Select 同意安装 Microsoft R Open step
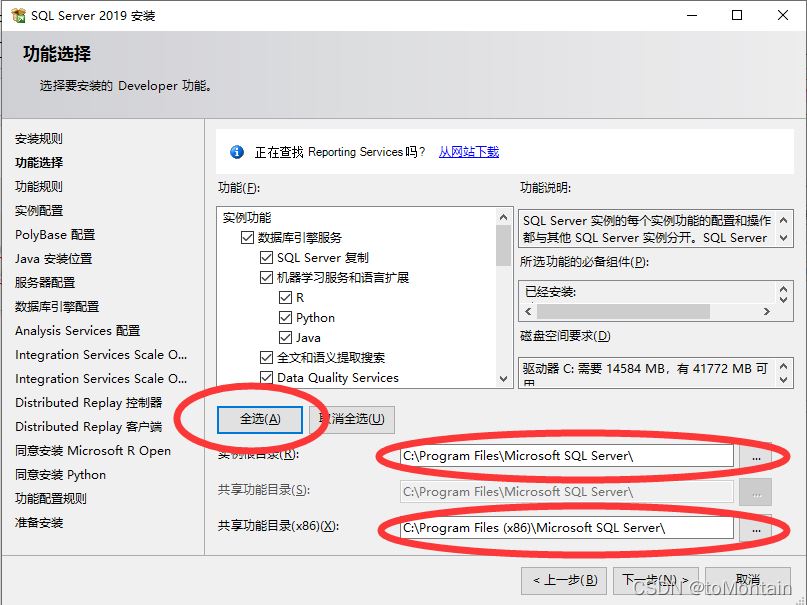 click(x=93, y=451)
